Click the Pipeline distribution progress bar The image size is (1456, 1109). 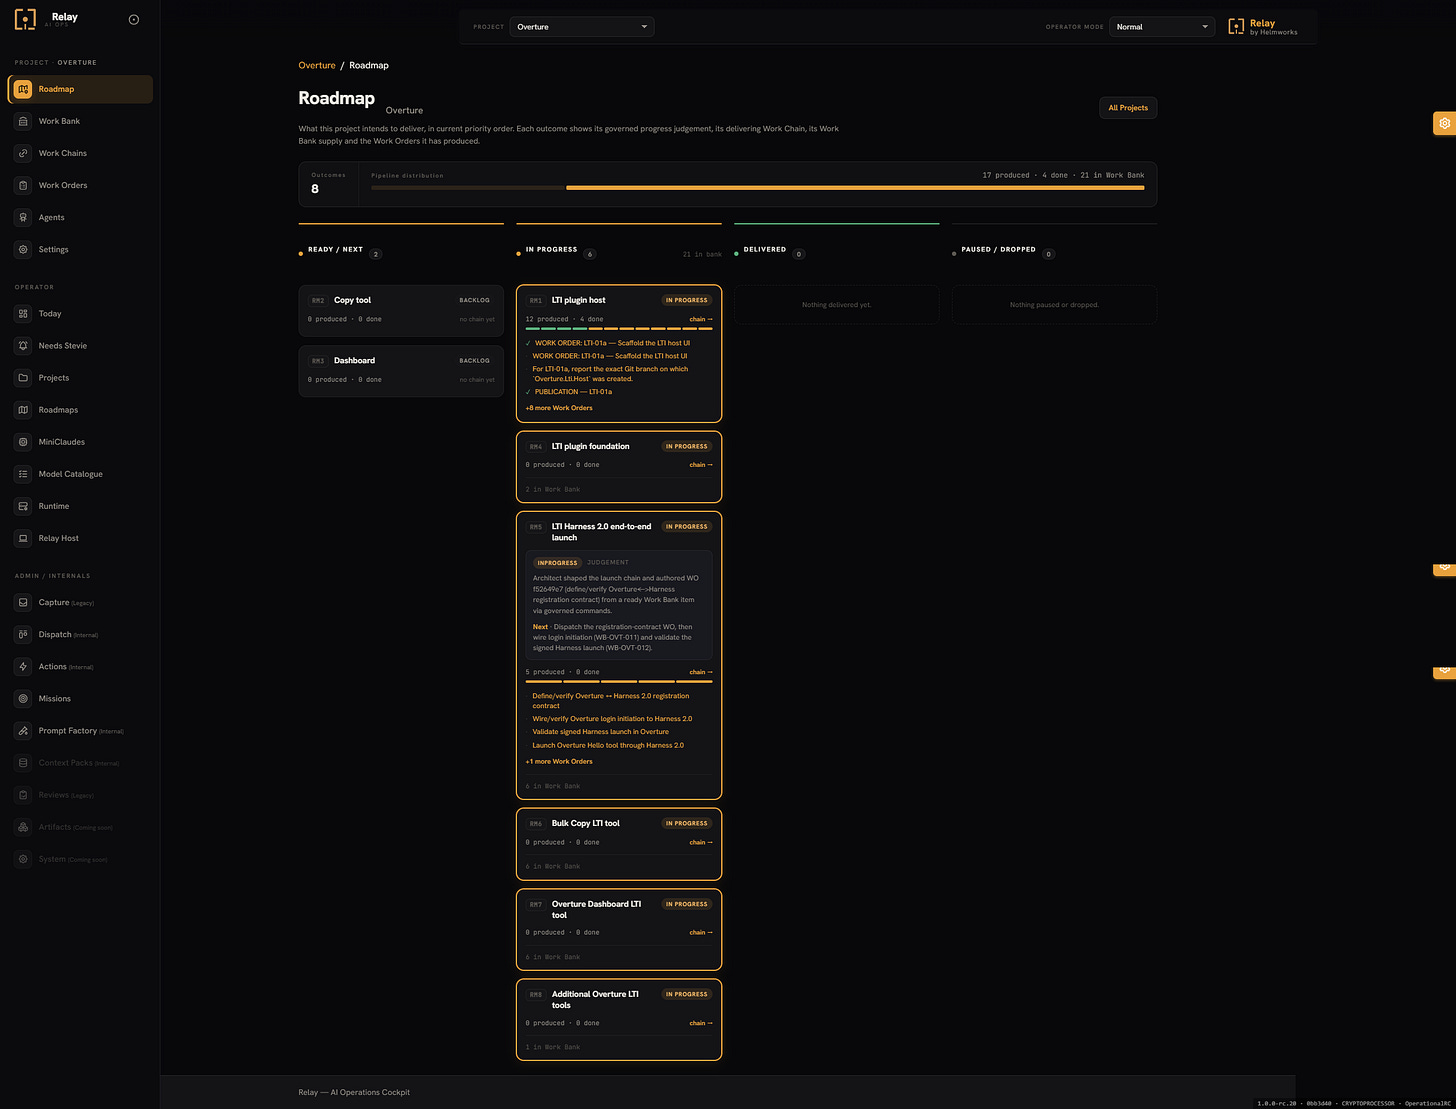pyautogui.click(x=757, y=188)
